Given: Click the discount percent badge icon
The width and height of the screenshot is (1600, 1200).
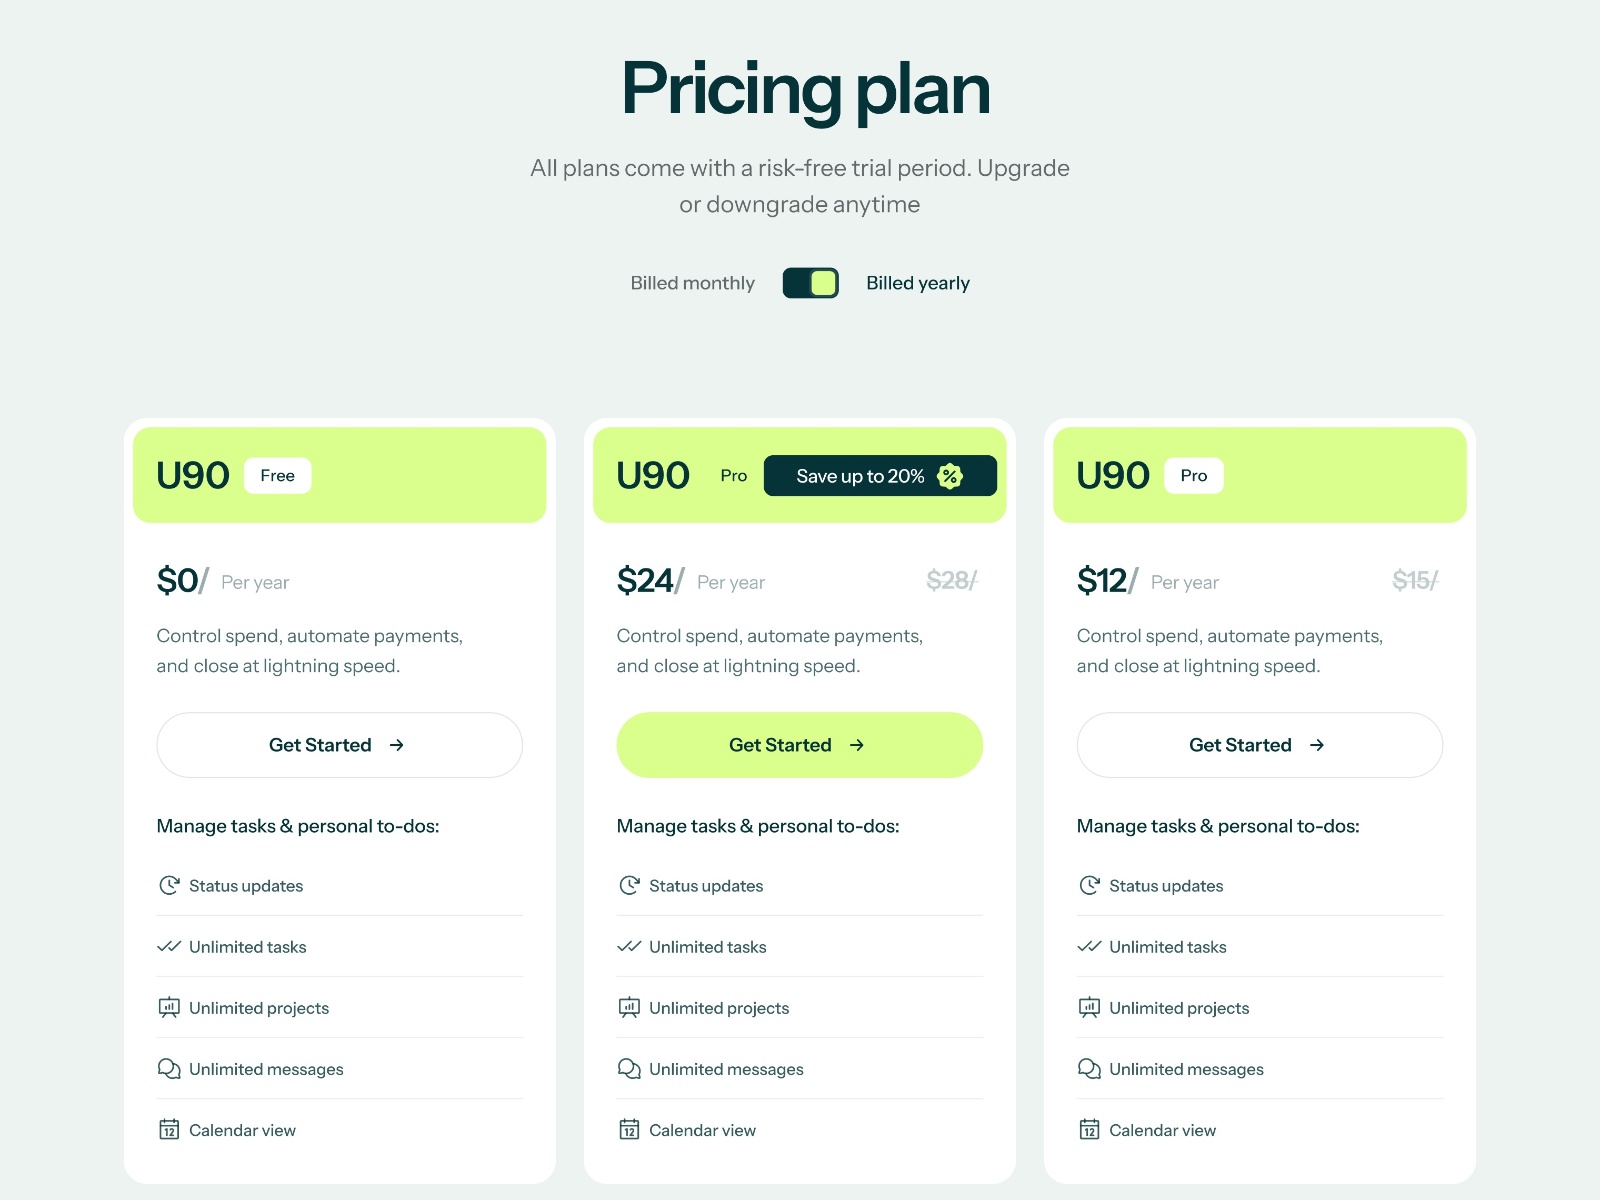Looking at the screenshot, I should click(x=950, y=476).
